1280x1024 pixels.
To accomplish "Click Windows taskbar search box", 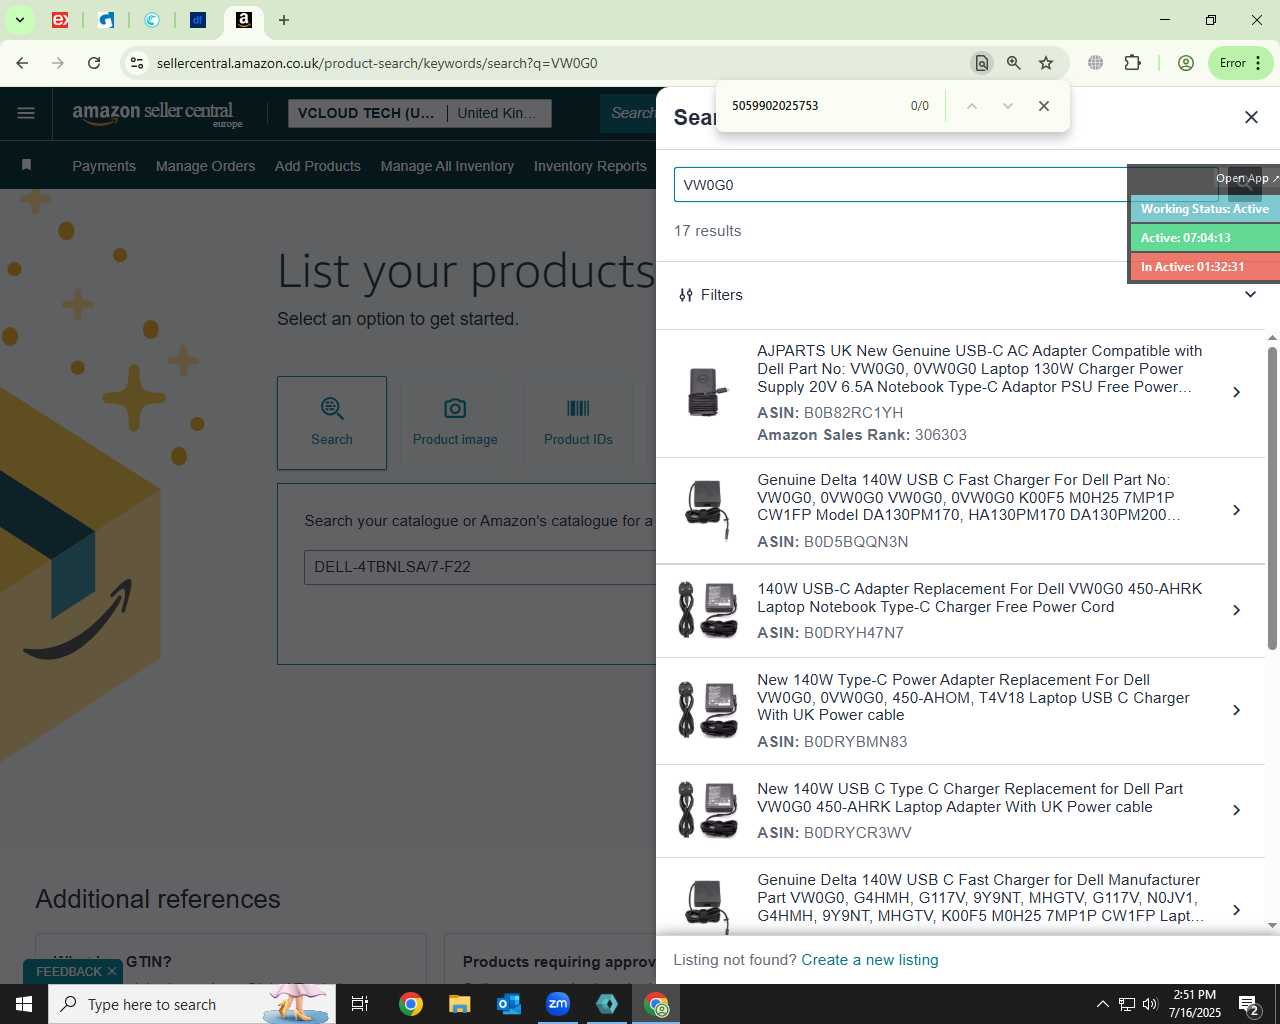I will pos(192,1004).
